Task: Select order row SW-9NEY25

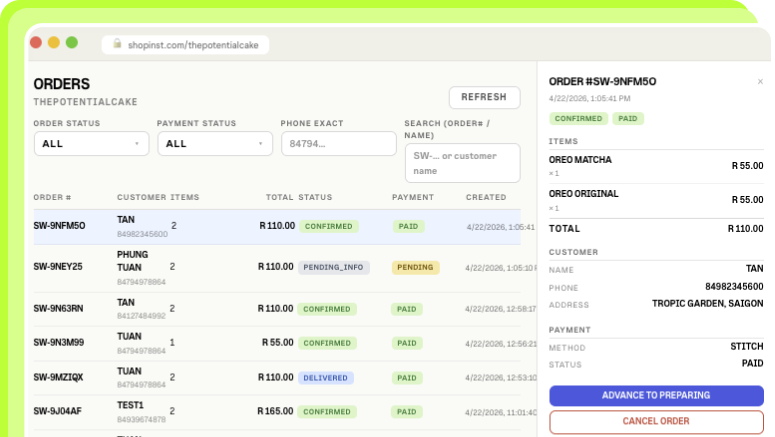Action: (x=277, y=268)
